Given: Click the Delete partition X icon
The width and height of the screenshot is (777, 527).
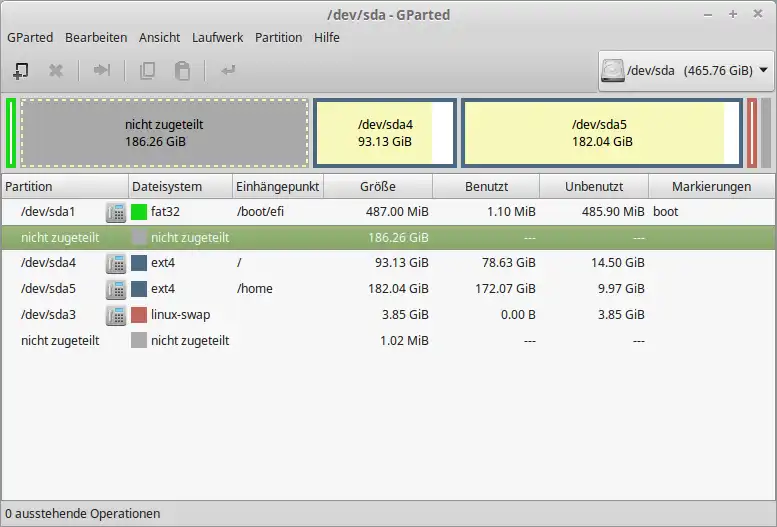Looking at the screenshot, I should pos(56,71).
